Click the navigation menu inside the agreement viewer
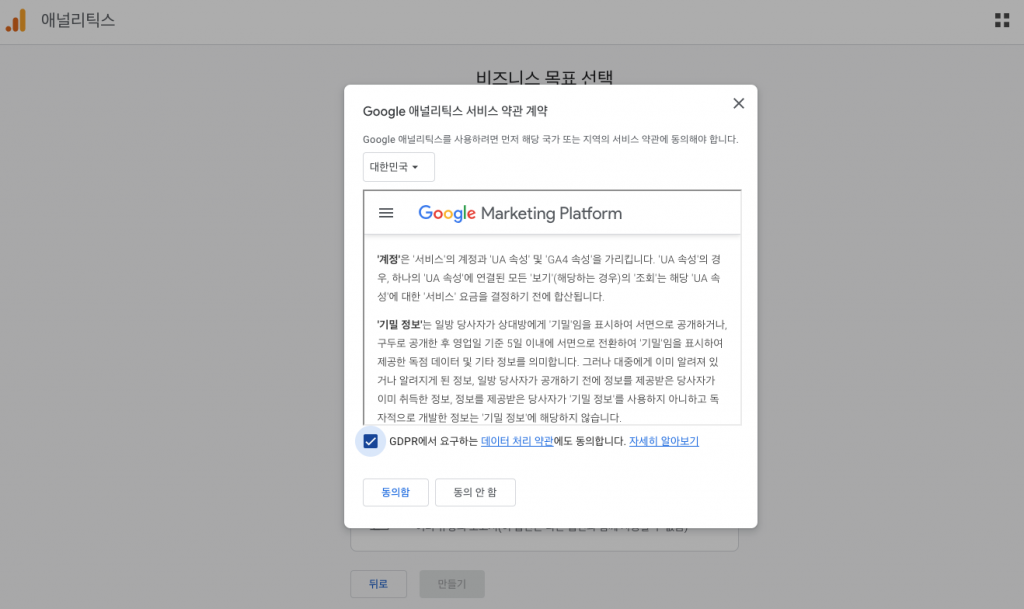 point(386,212)
